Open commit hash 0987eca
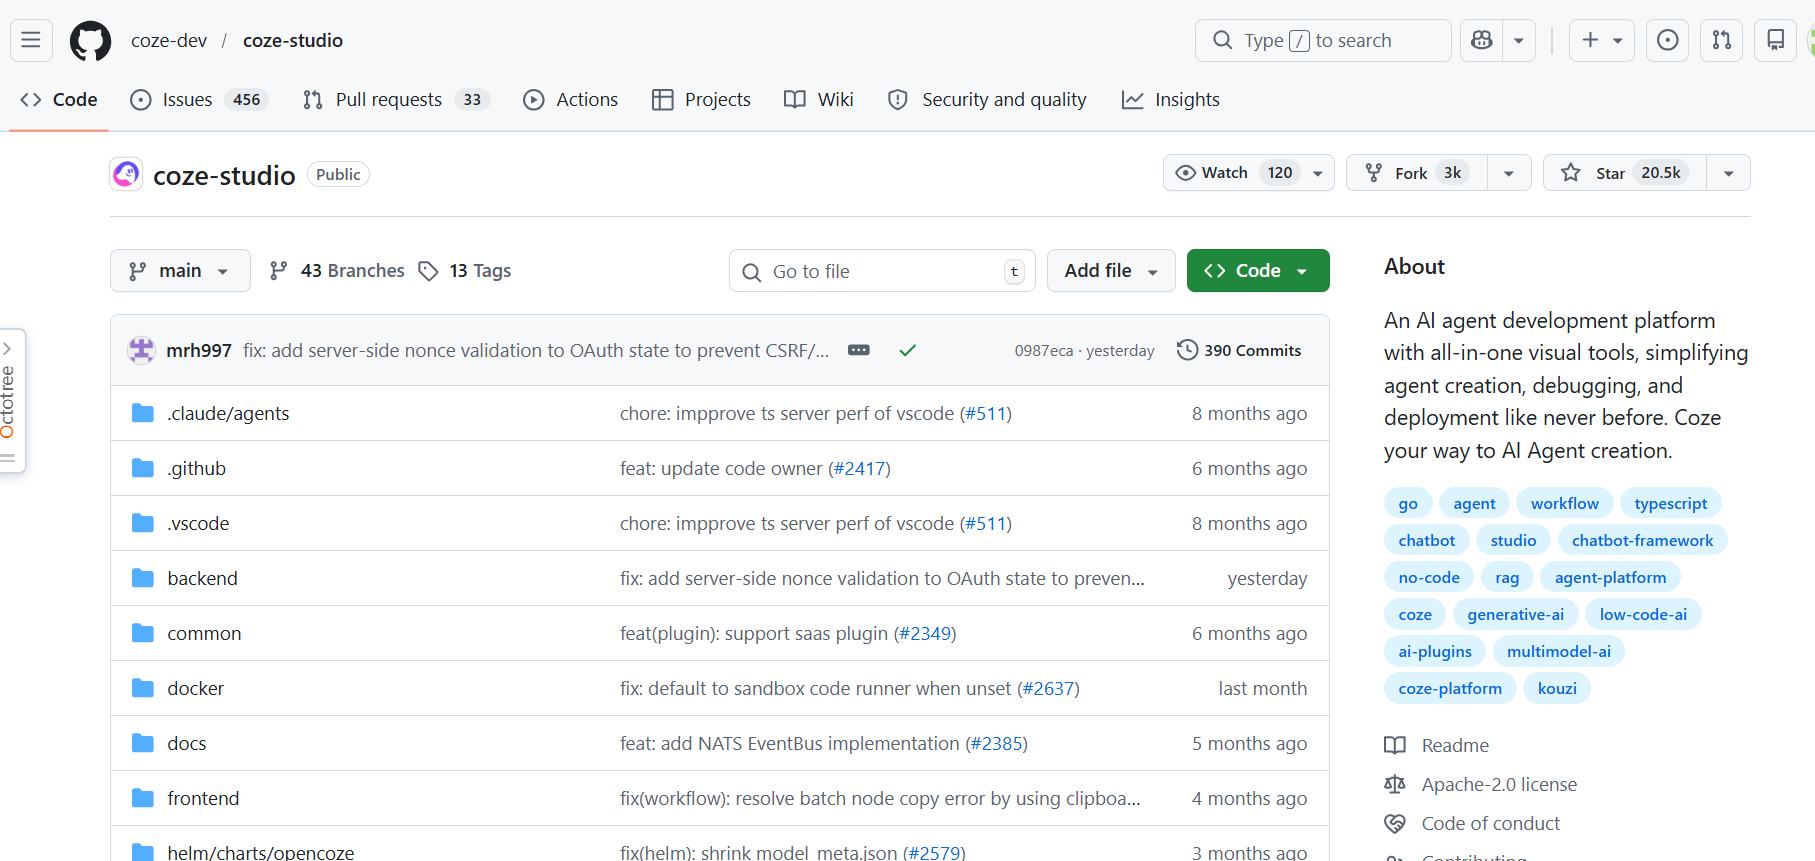The height and width of the screenshot is (861, 1815). [1043, 351]
